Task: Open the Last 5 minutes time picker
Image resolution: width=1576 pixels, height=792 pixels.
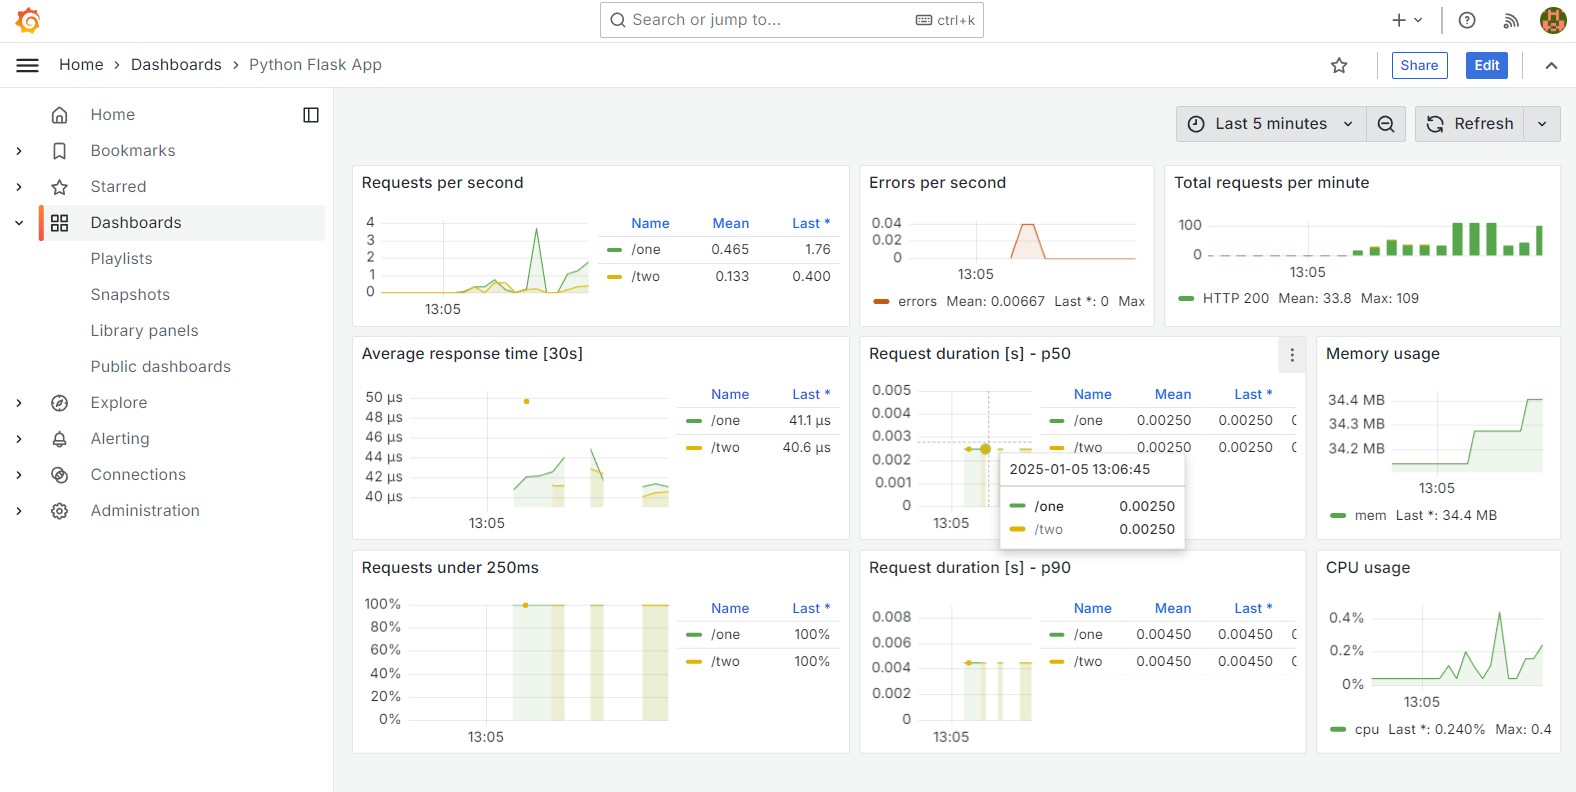Action: (x=1270, y=124)
